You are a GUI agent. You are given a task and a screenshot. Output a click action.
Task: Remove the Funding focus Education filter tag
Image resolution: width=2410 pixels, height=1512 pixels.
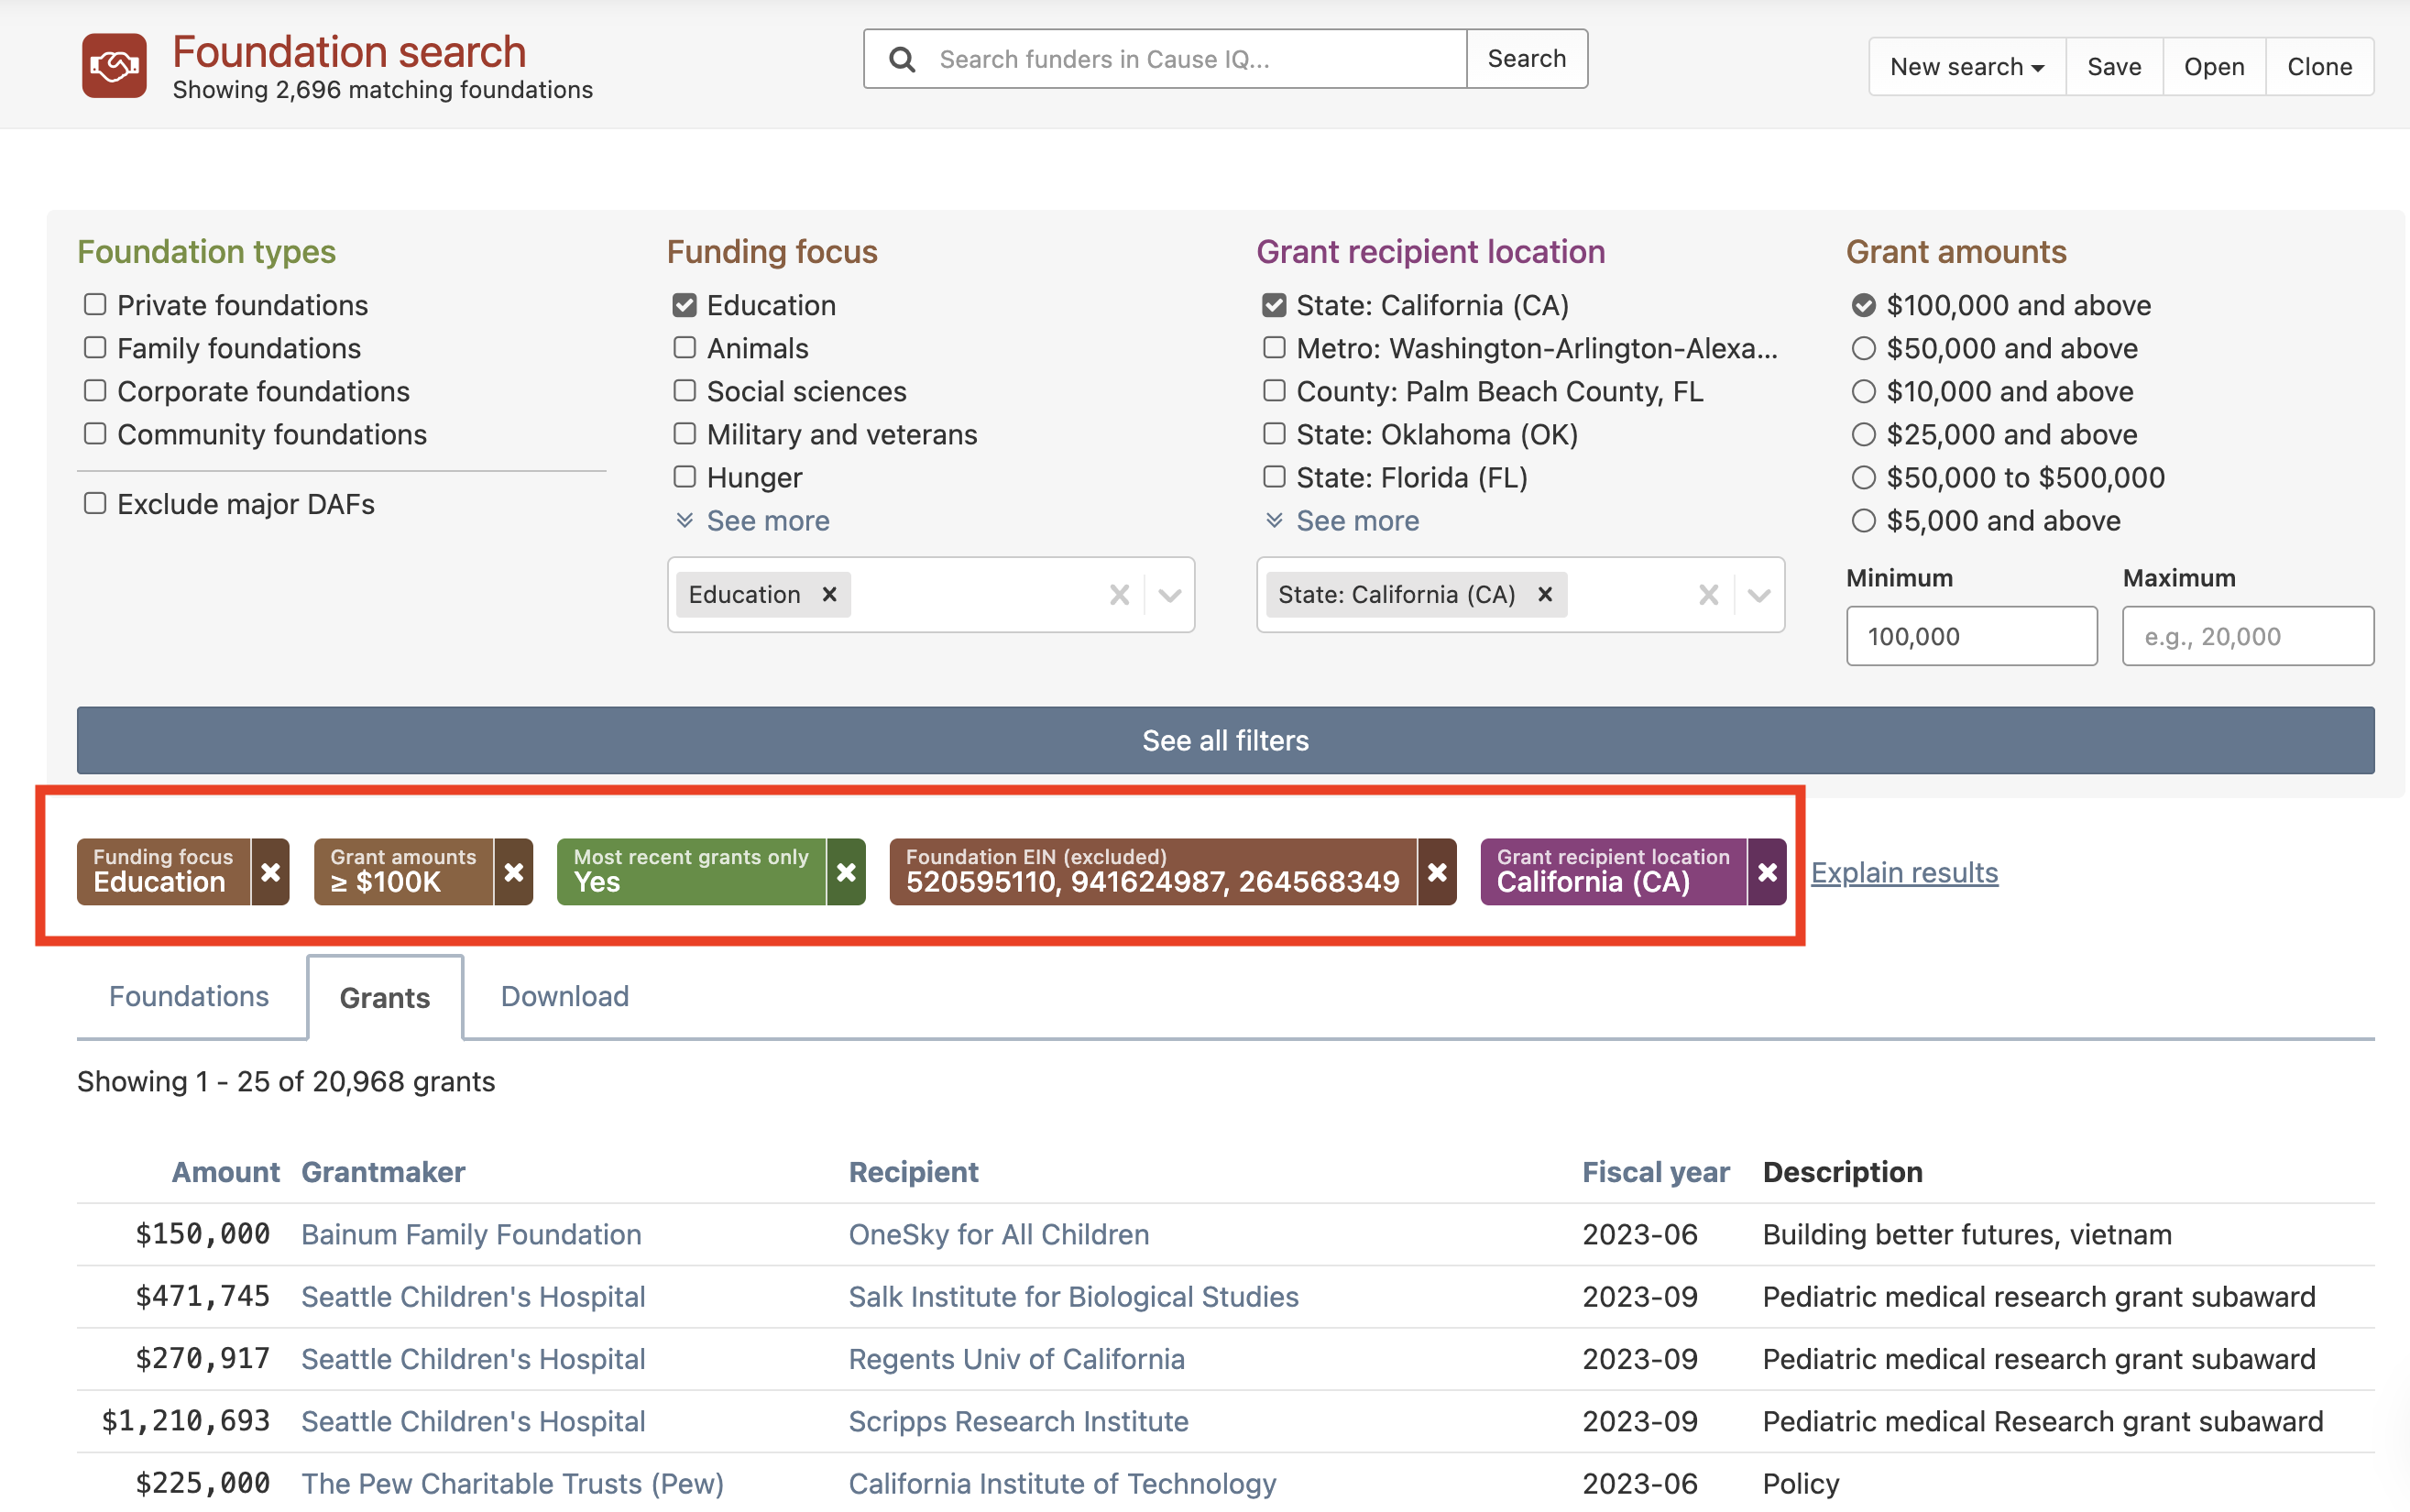270,872
